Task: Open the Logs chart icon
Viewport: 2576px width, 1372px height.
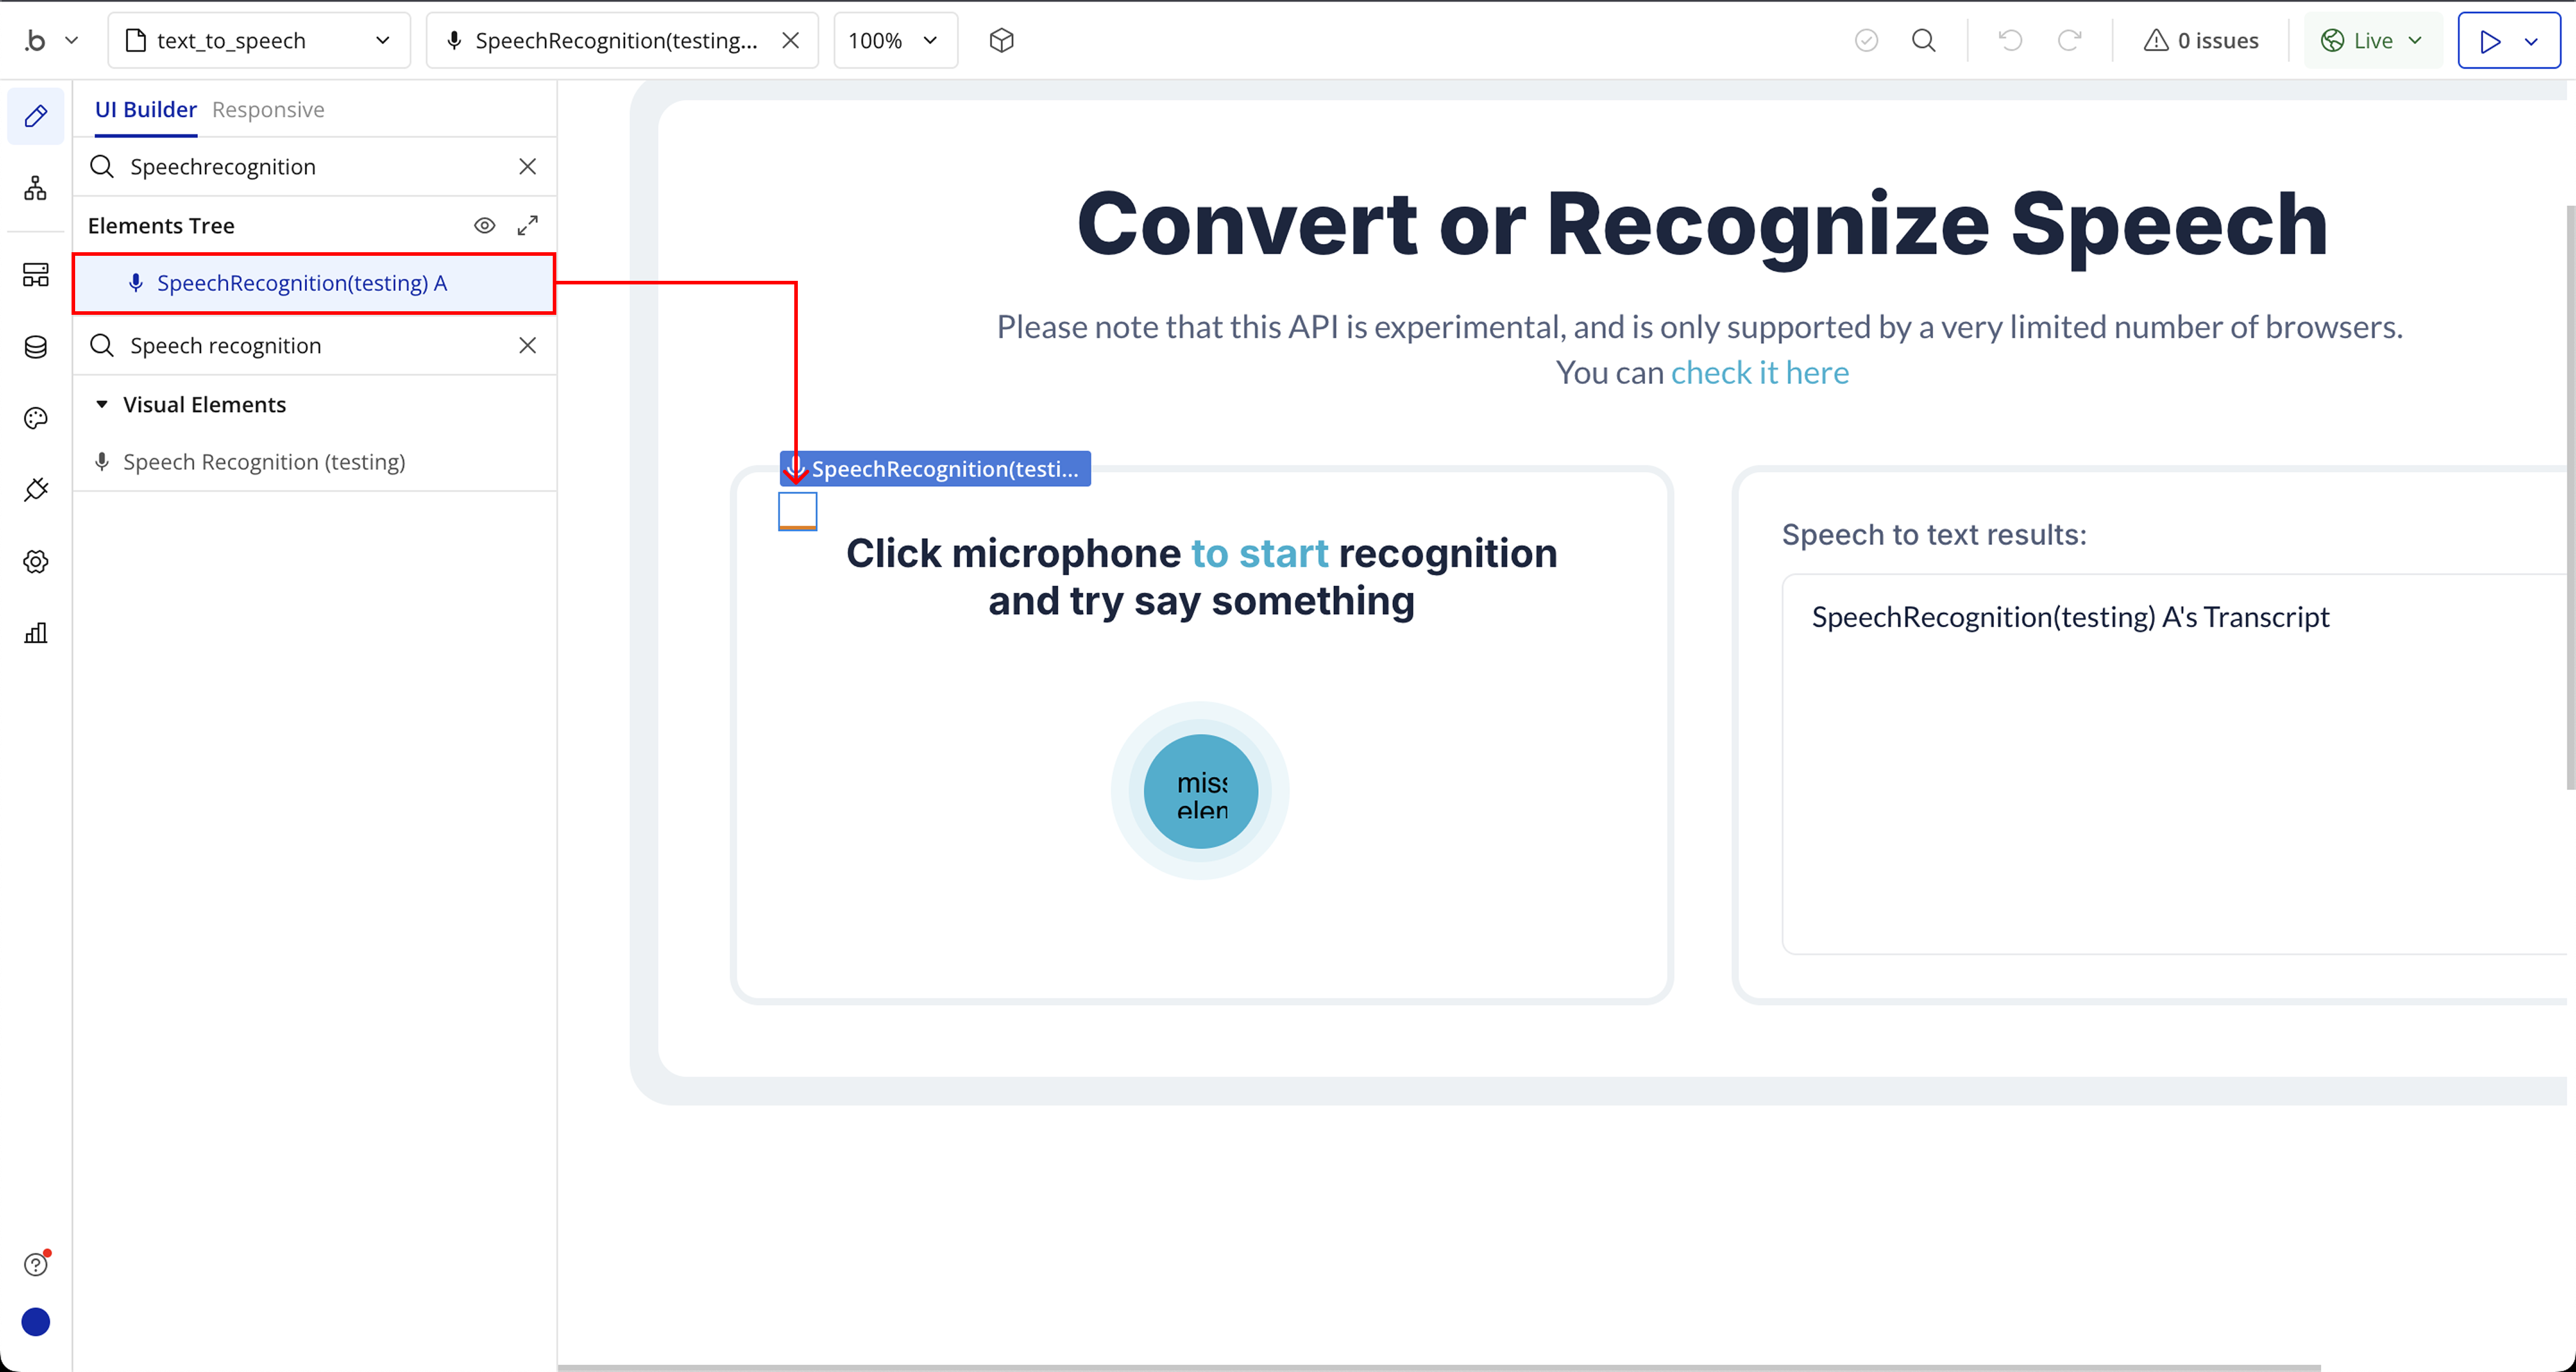Action: coord(36,633)
